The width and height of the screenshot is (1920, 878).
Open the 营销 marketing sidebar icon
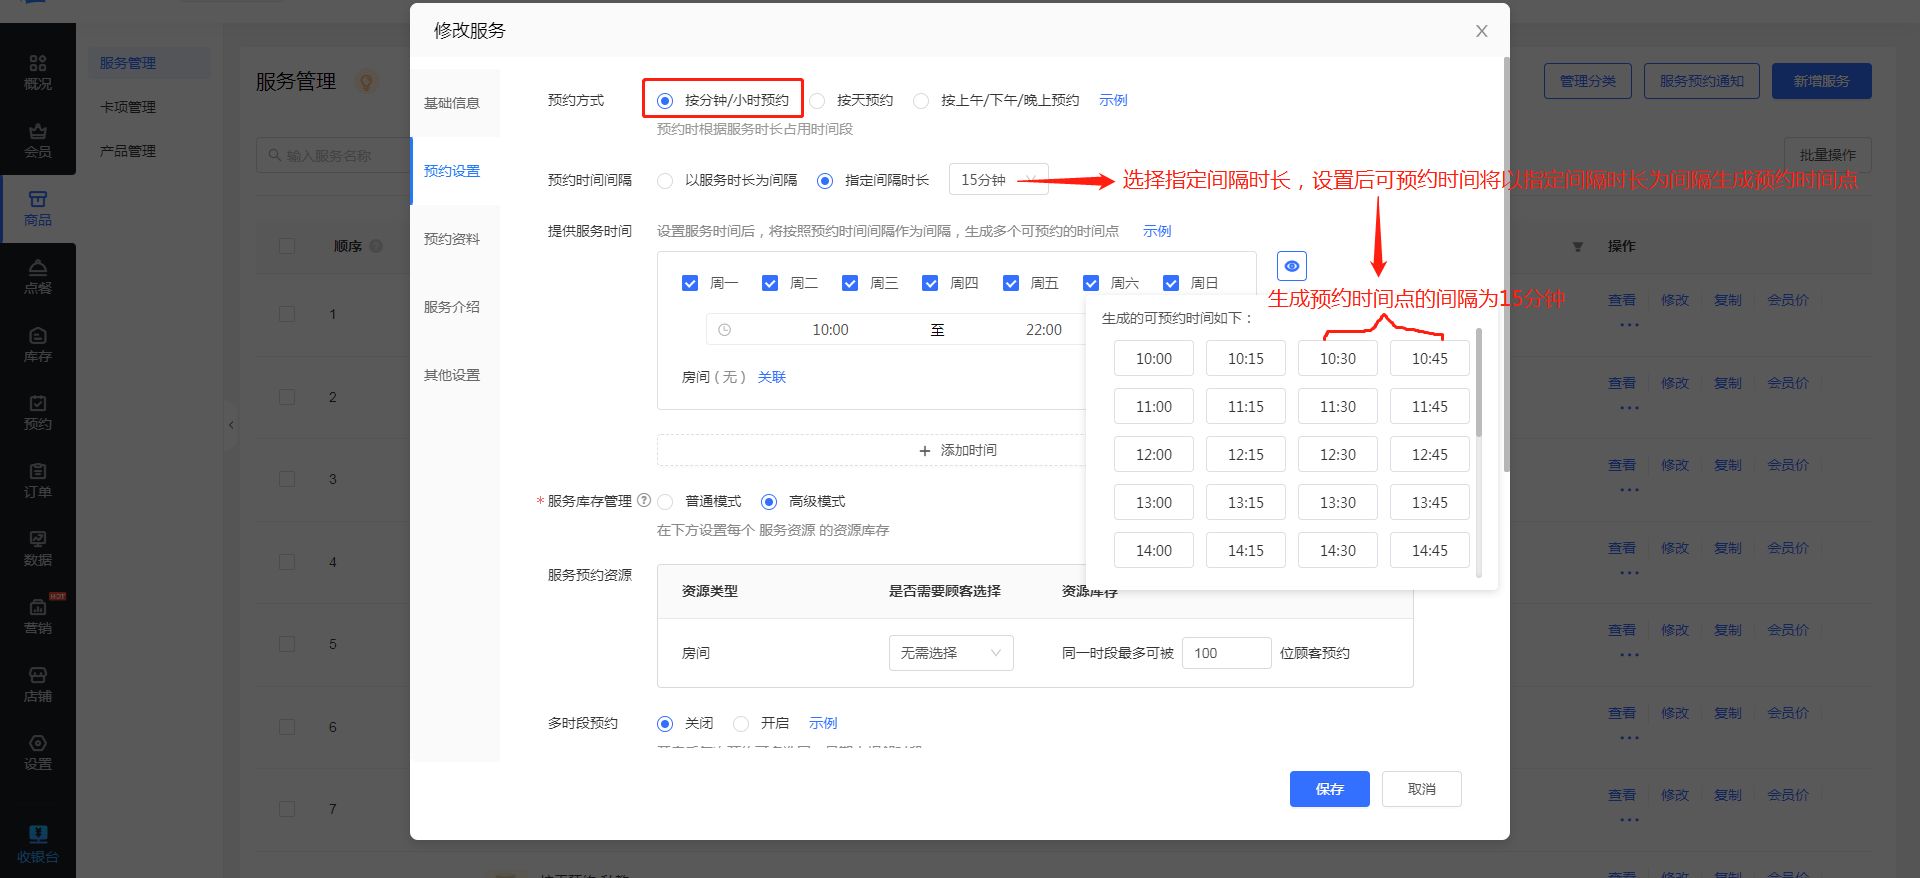click(38, 617)
